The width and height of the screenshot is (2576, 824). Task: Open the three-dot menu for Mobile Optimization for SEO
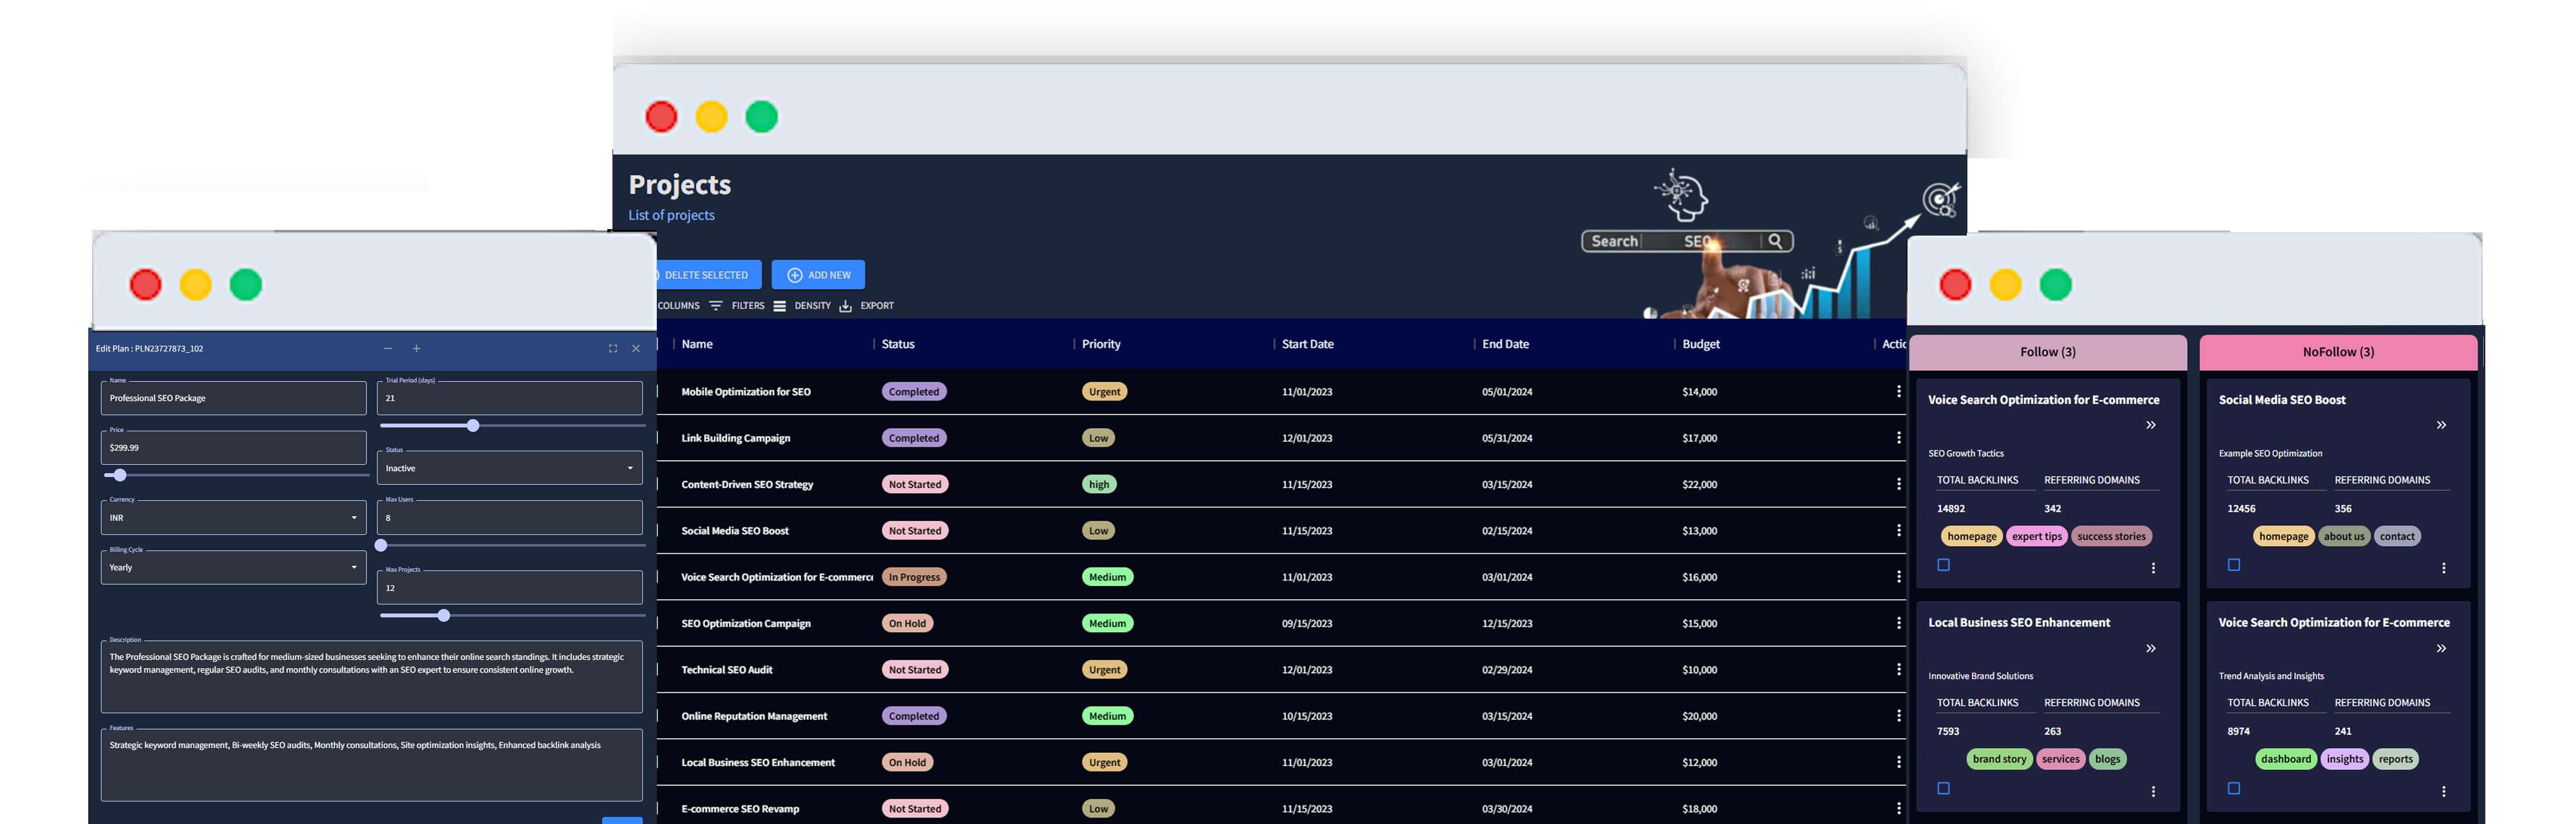(1899, 391)
